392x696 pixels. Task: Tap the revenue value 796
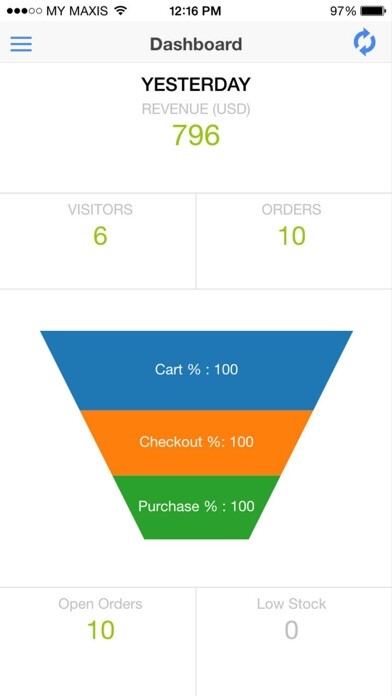196,134
